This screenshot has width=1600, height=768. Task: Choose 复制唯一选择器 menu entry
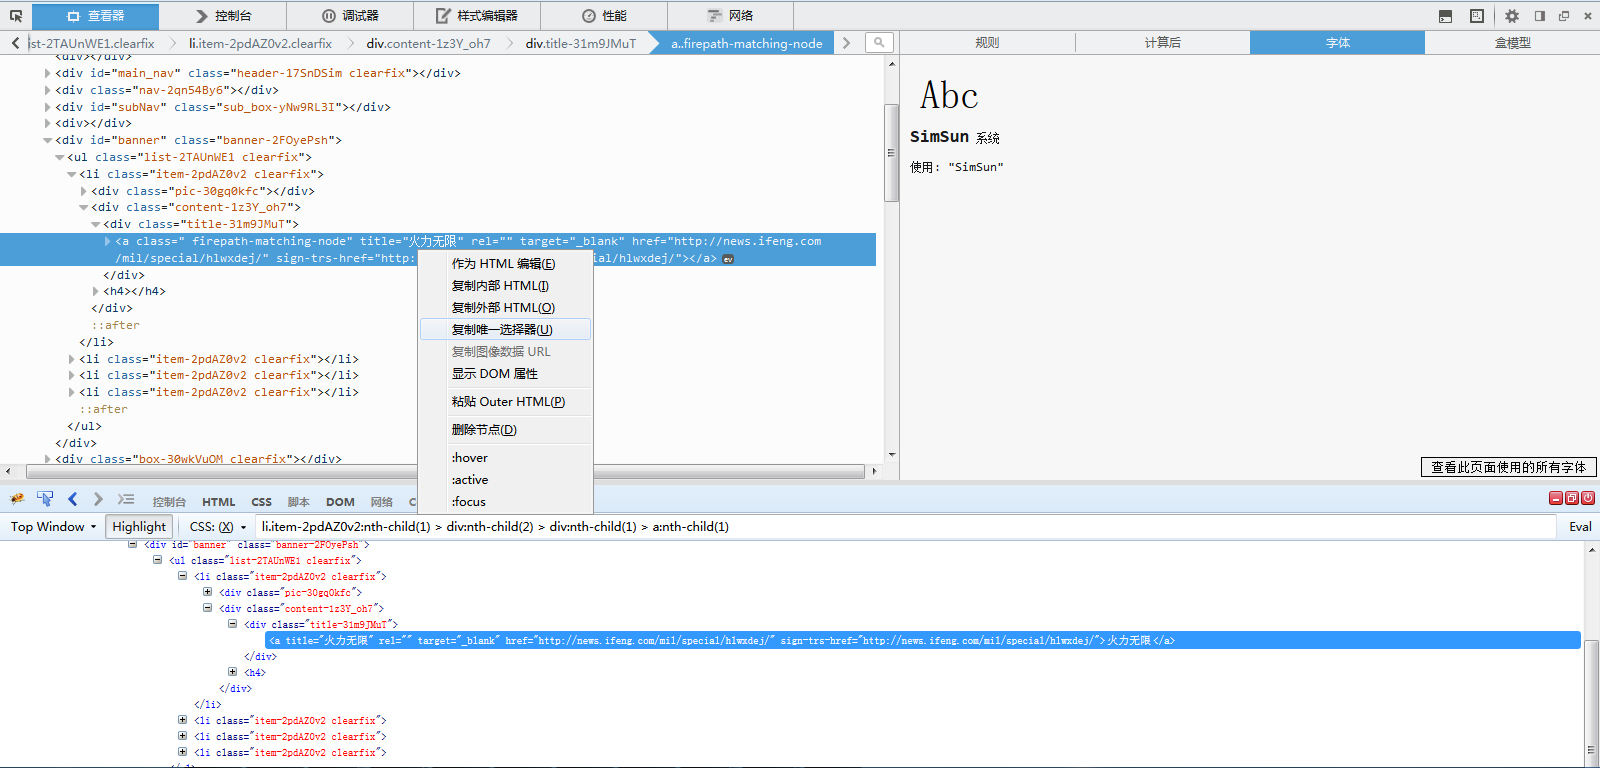tap(505, 330)
